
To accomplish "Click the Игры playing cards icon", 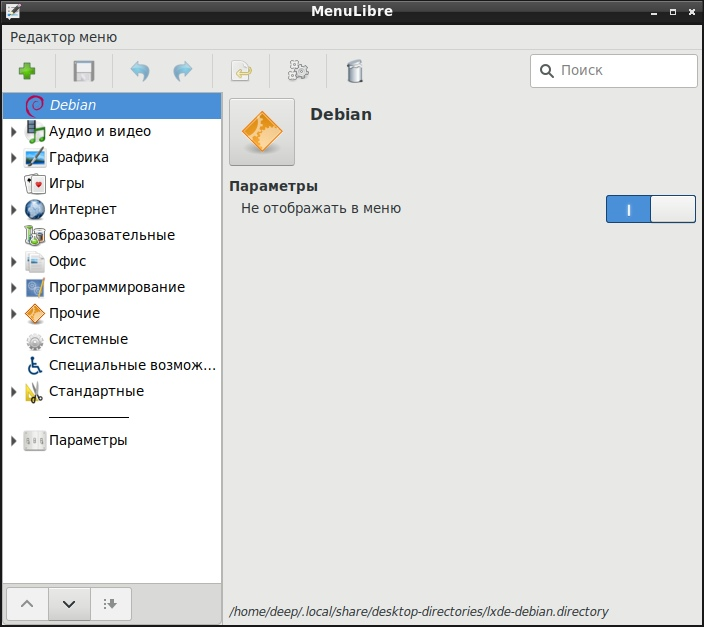I will click(x=35, y=184).
